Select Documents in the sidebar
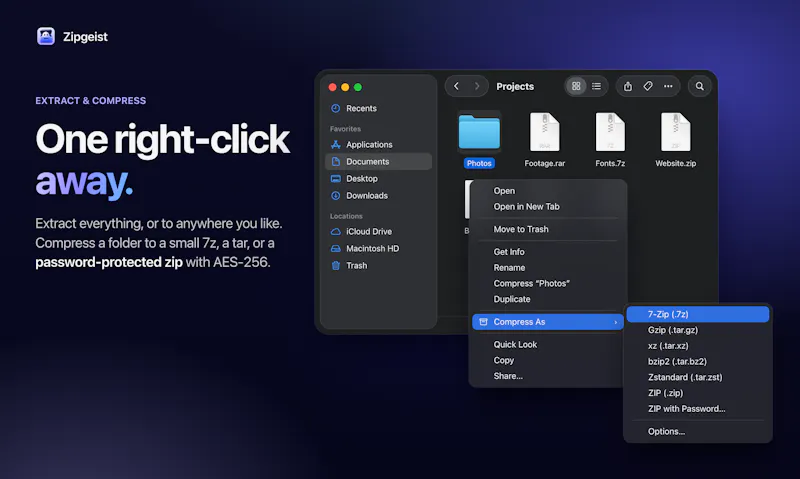800x479 pixels. point(378,162)
